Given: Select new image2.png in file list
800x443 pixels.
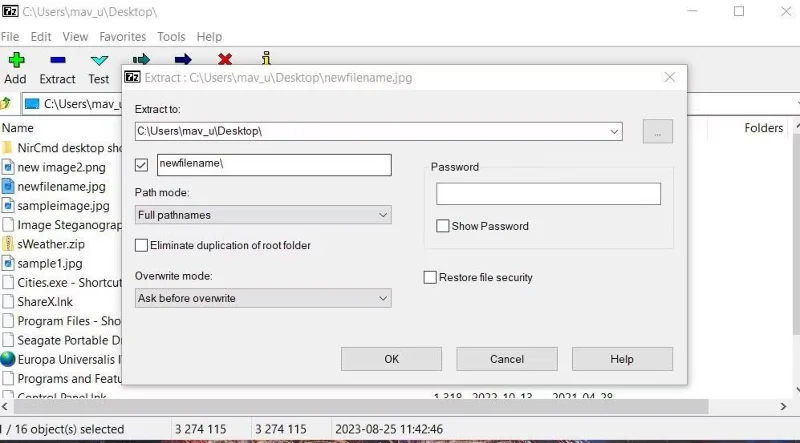Looking at the screenshot, I should point(61,167).
